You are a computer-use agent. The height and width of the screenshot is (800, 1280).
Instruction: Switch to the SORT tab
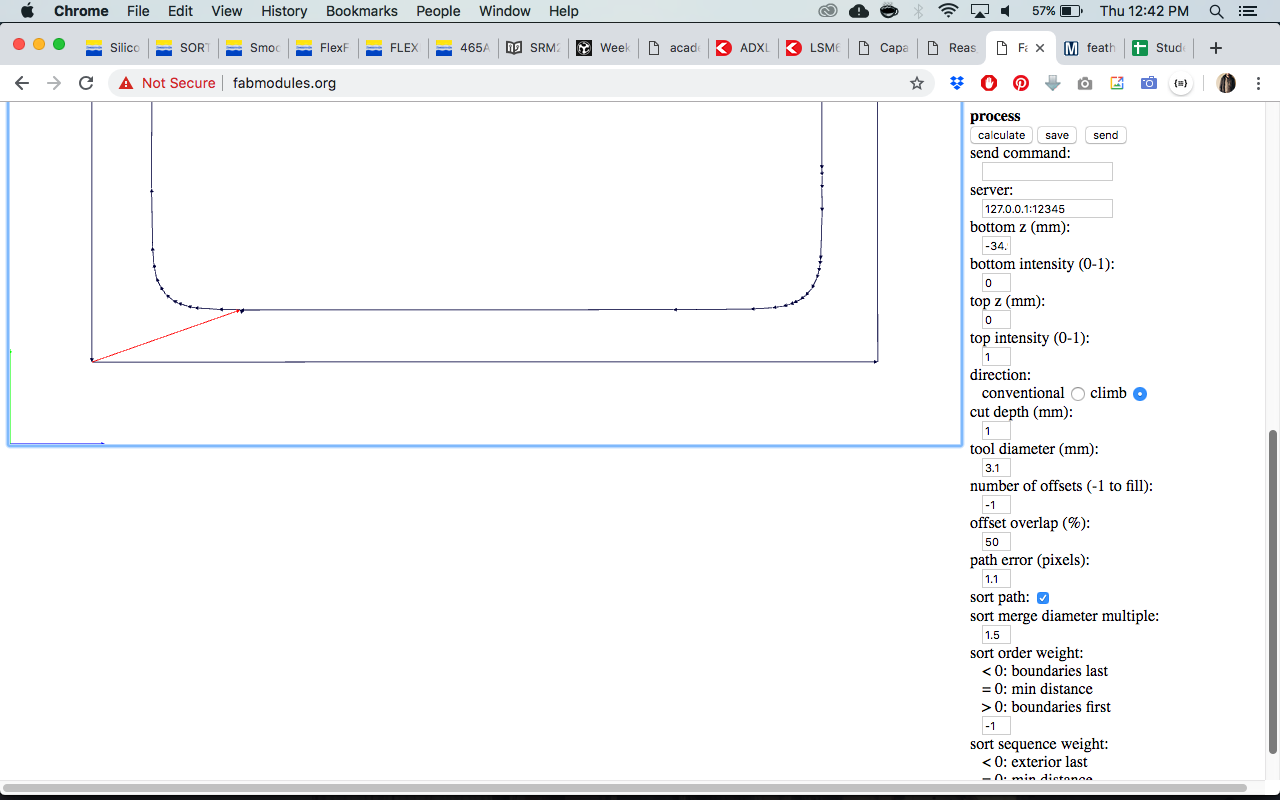[183, 48]
